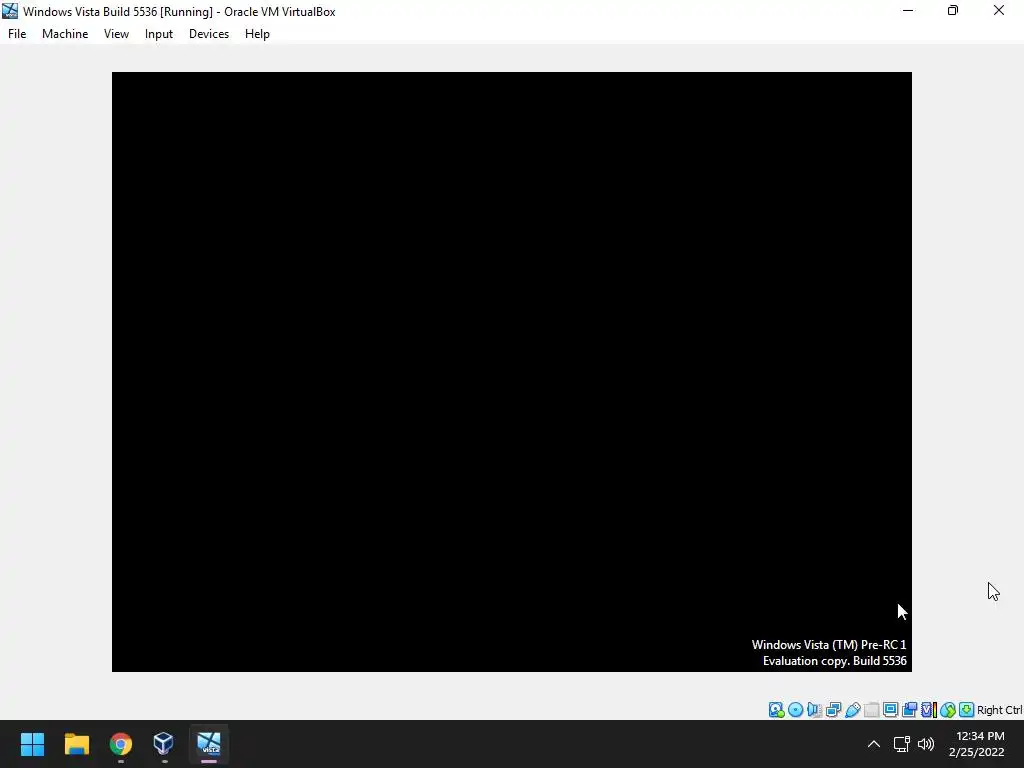Click the Evaluation copy Build 5536 text

[x=835, y=661]
